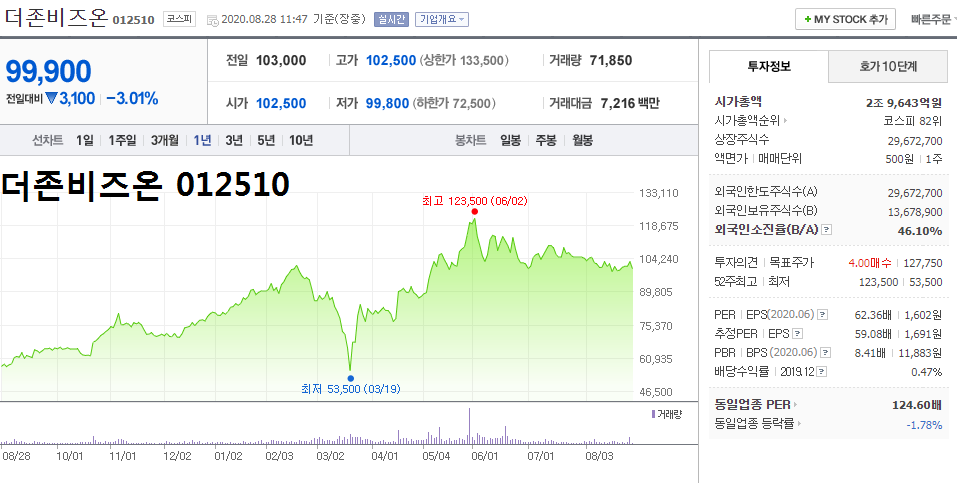Click the help icon next to PER EPS(2020.06)
Viewport: 957px width, 483px height.
(822, 315)
